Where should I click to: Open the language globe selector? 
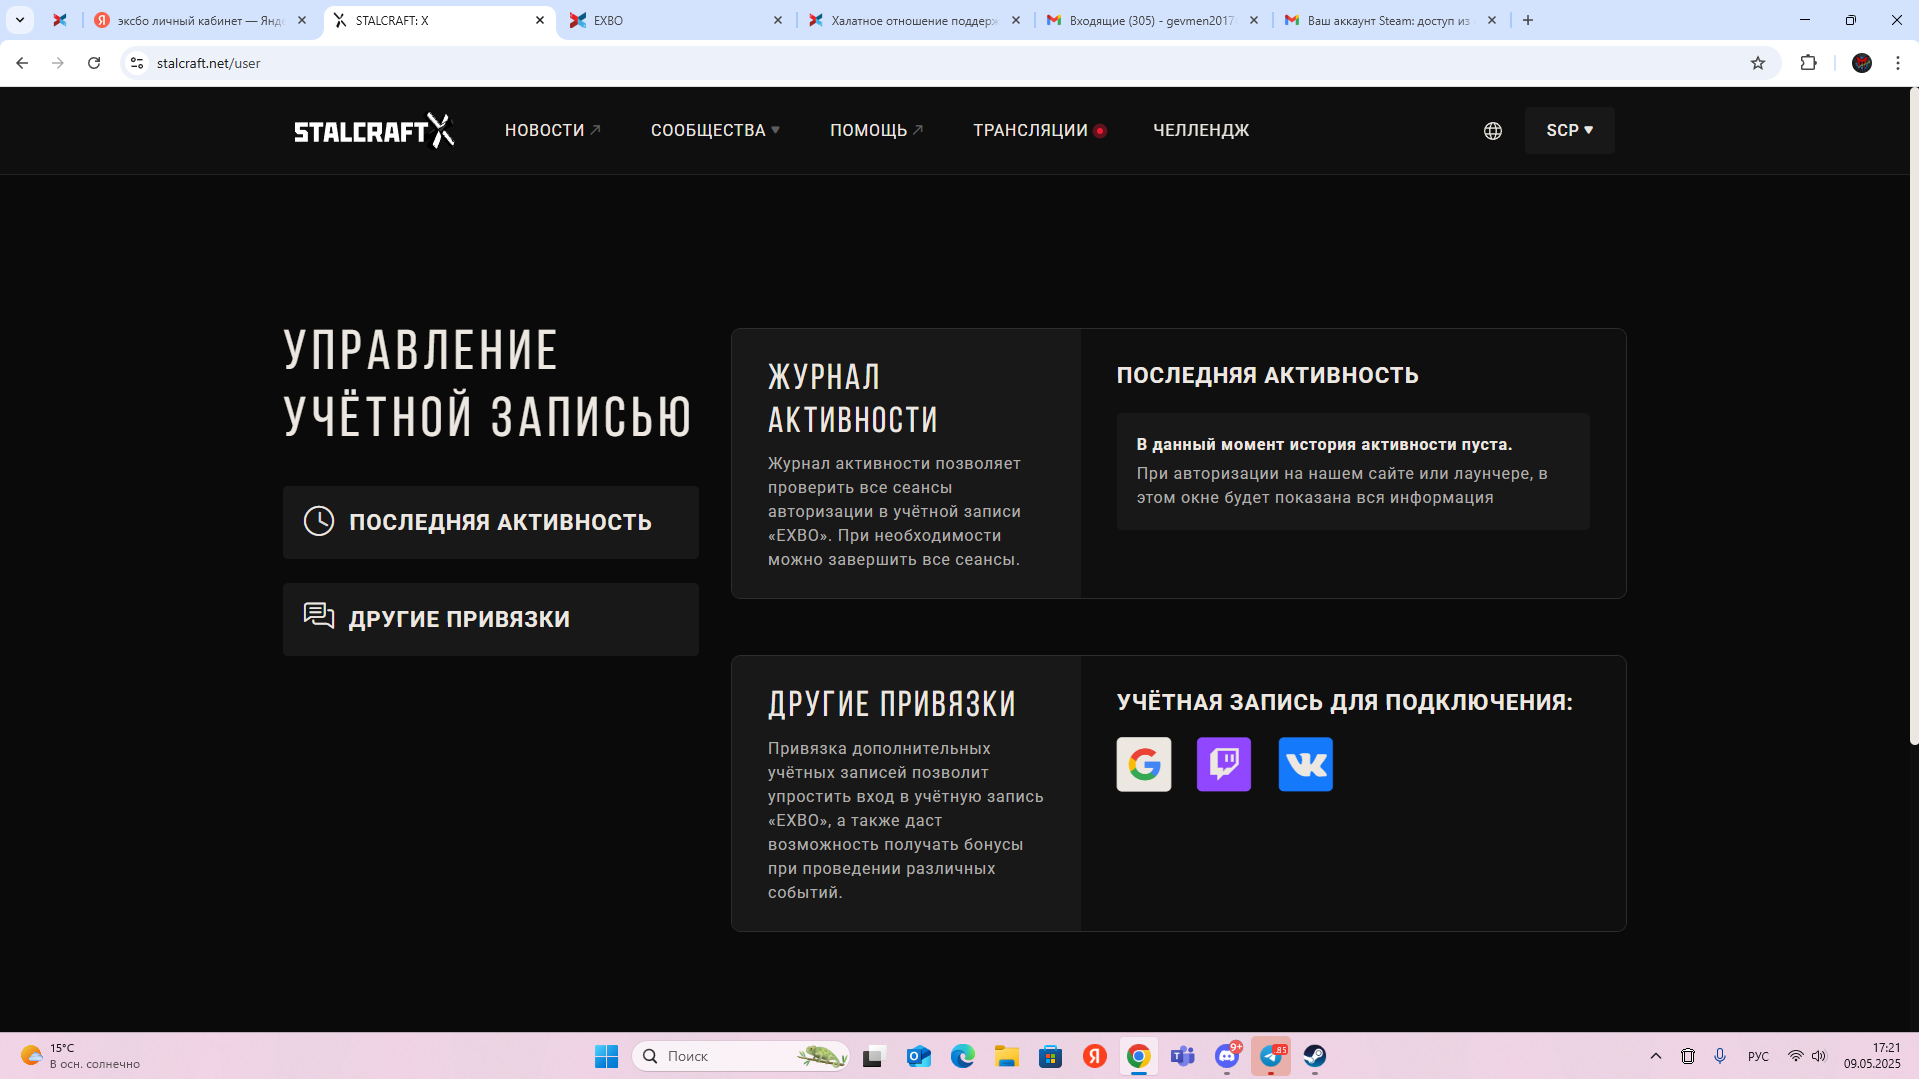1492,131
